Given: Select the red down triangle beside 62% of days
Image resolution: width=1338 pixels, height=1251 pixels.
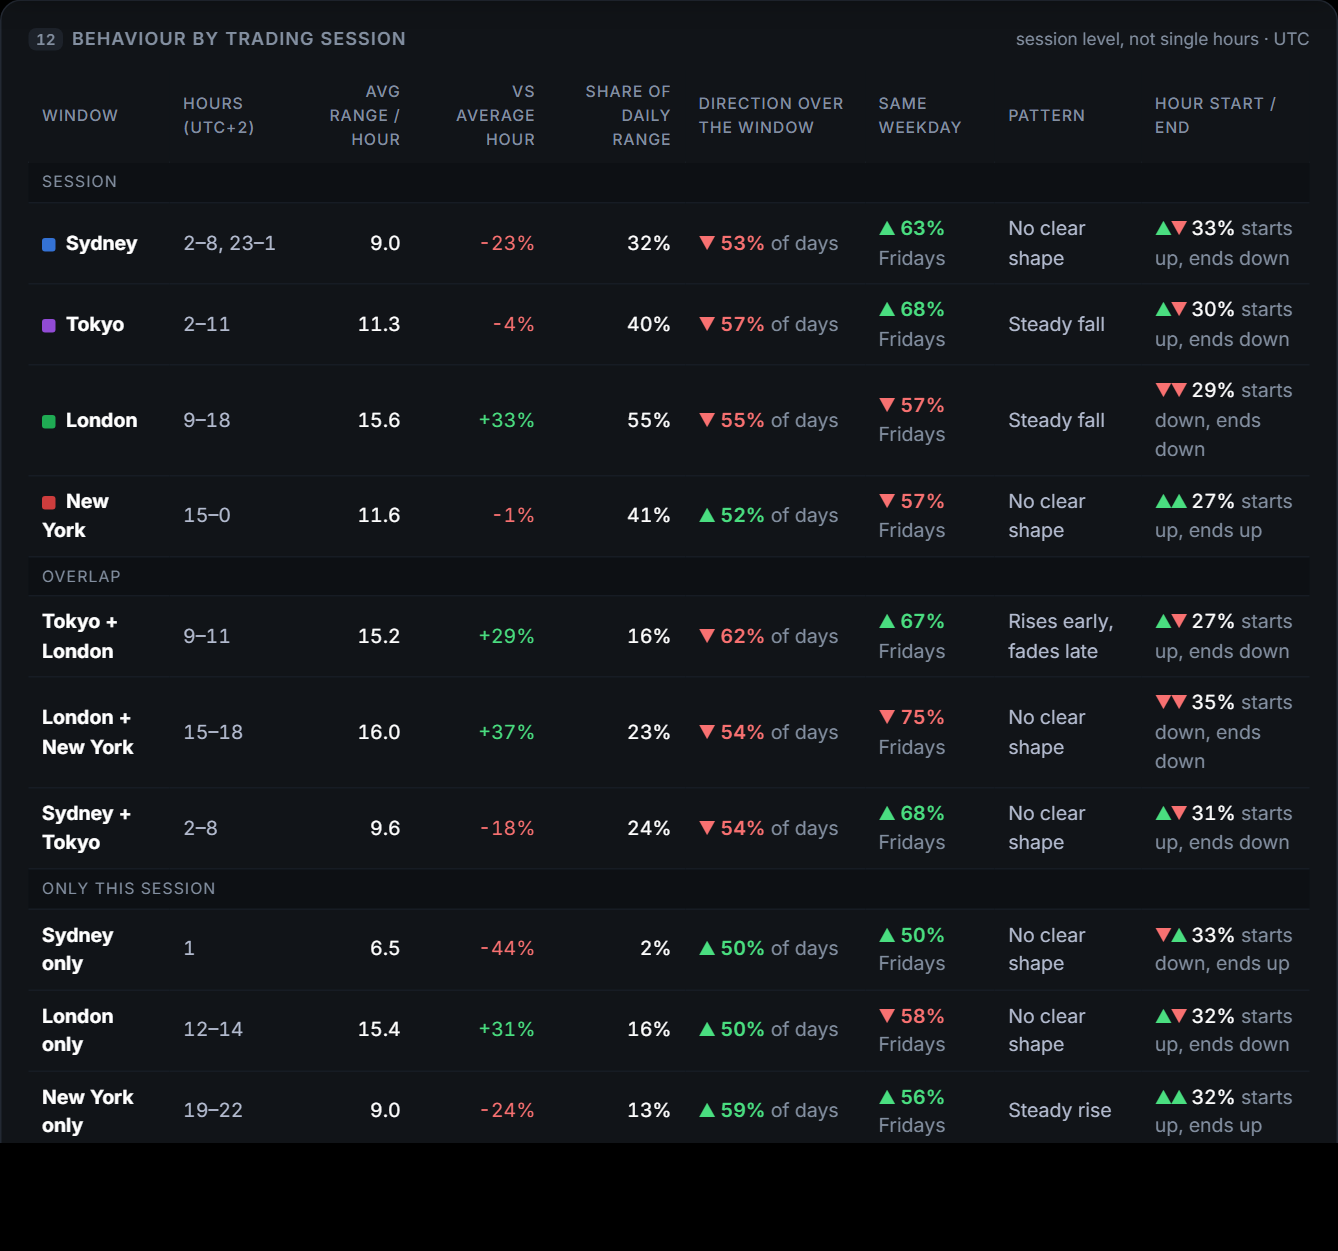Looking at the screenshot, I should pyautogui.click(x=707, y=636).
